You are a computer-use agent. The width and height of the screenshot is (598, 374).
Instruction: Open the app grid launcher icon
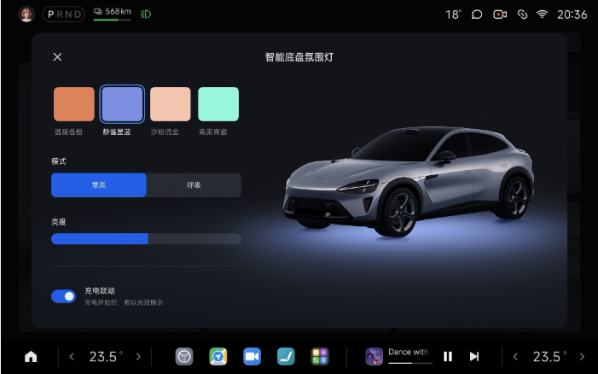[320, 357]
